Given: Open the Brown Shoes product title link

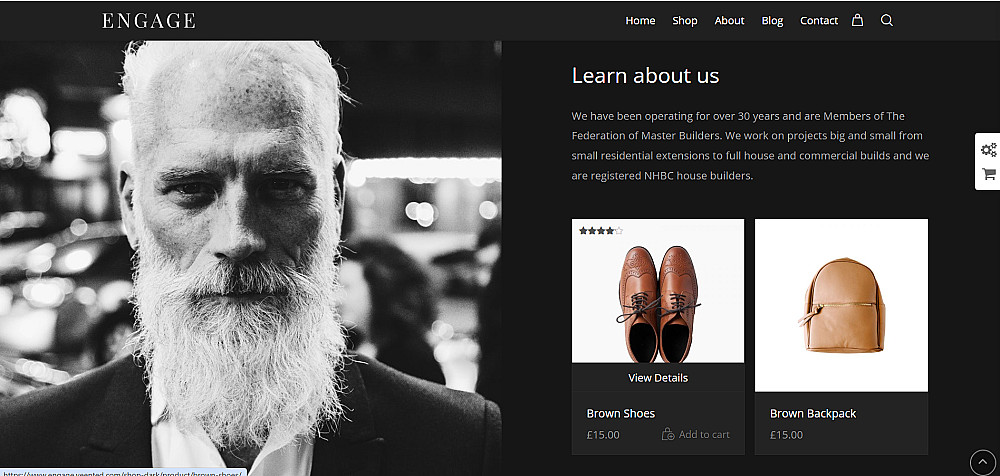Looking at the screenshot, I should tap(621, 413).
